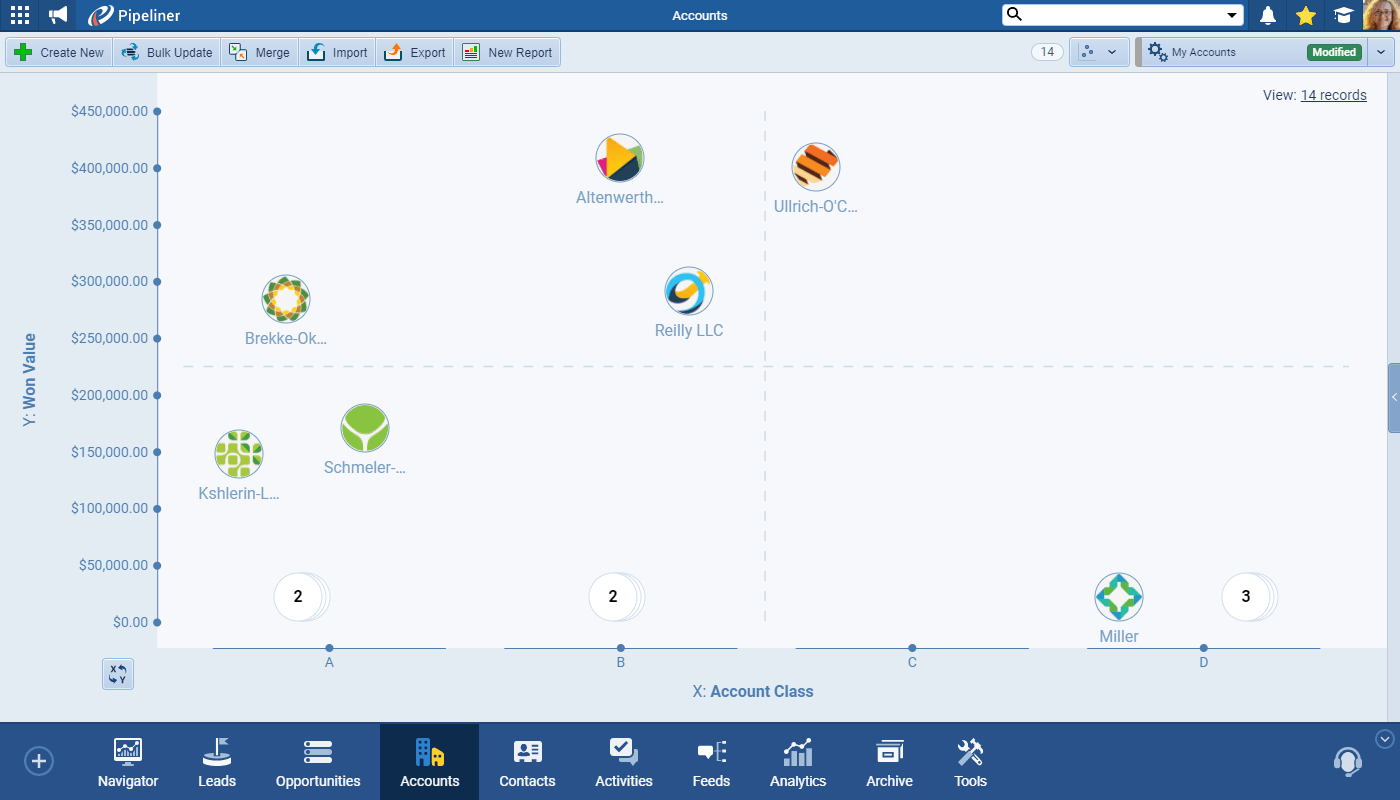The width and height of the screenshot is (1400, 800).
Task: Open the 14 records link
Action: (x=1333, y=95)
